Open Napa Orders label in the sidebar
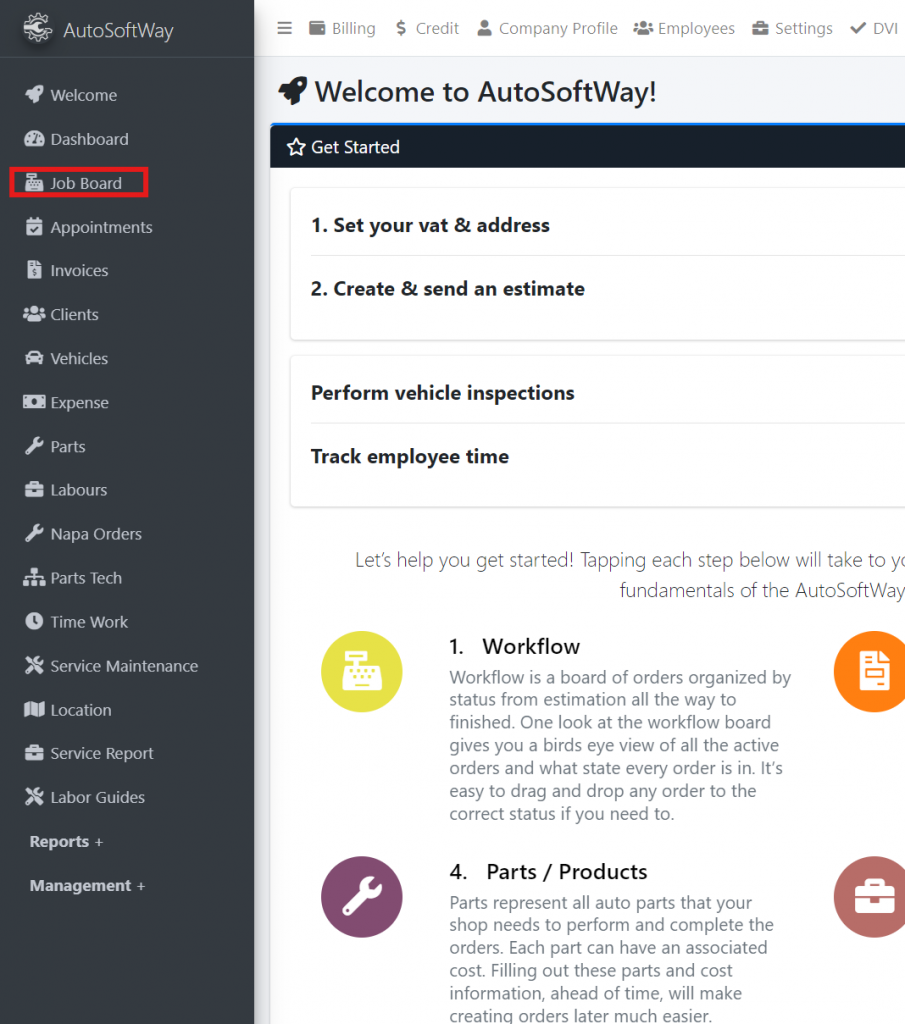 pos(96,534)
